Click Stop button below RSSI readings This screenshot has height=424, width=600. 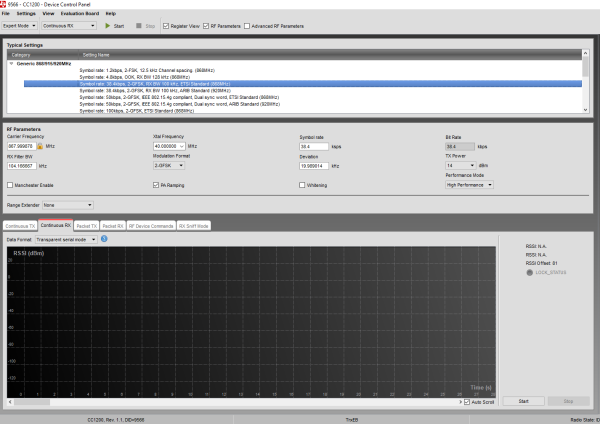568,401
